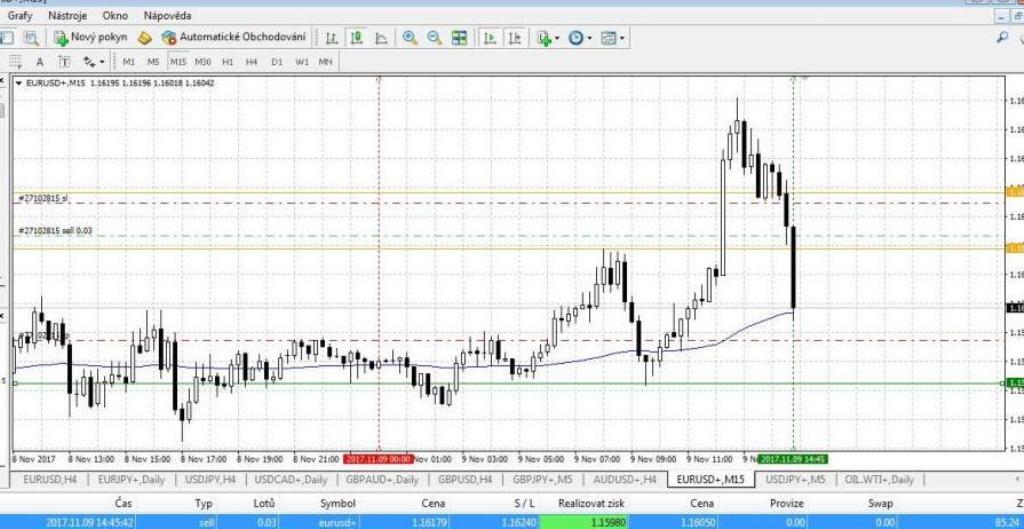This screenshot has width=1024, height=529.
Task: Select the #27102815 sl line label
Action: point(42,198)
